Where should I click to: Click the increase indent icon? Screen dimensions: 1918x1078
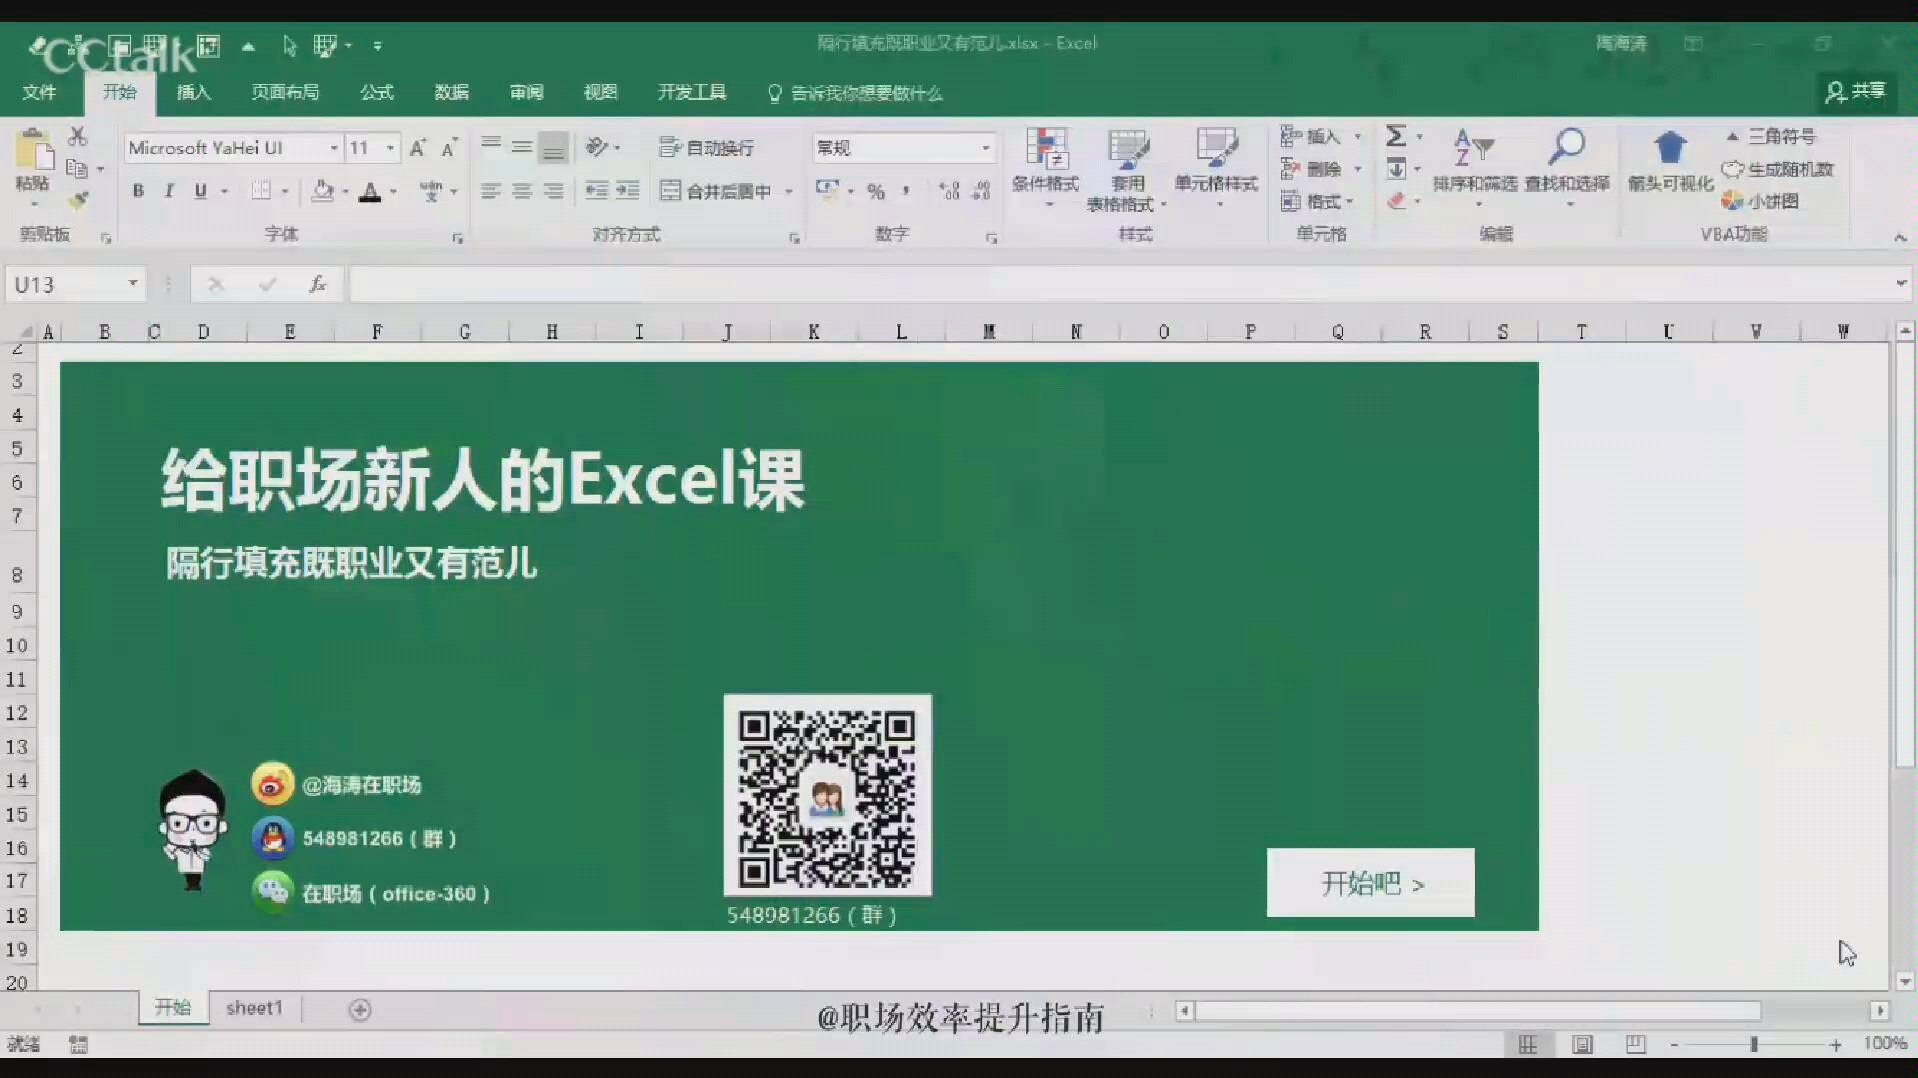pyautogui.click(x=627, y=191)
